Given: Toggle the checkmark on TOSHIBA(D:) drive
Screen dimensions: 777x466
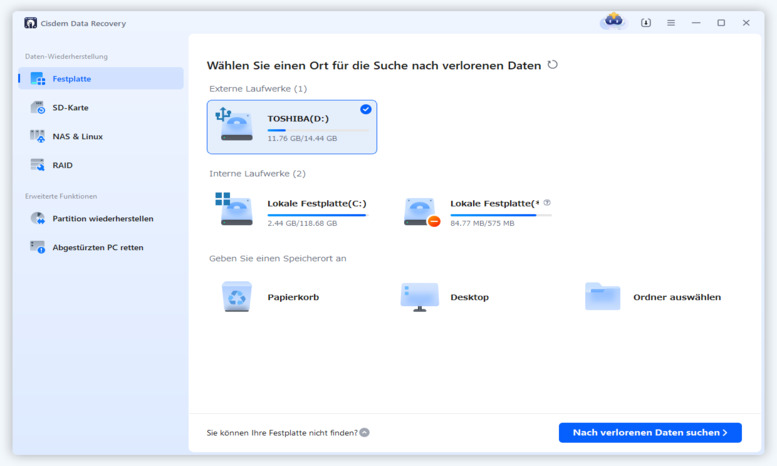Looking at the screenshot, I should [366, 109].
